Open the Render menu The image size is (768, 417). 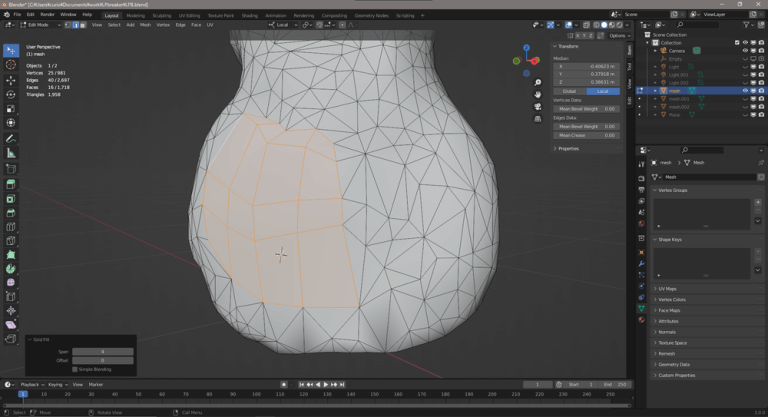[x=48, y=15]
